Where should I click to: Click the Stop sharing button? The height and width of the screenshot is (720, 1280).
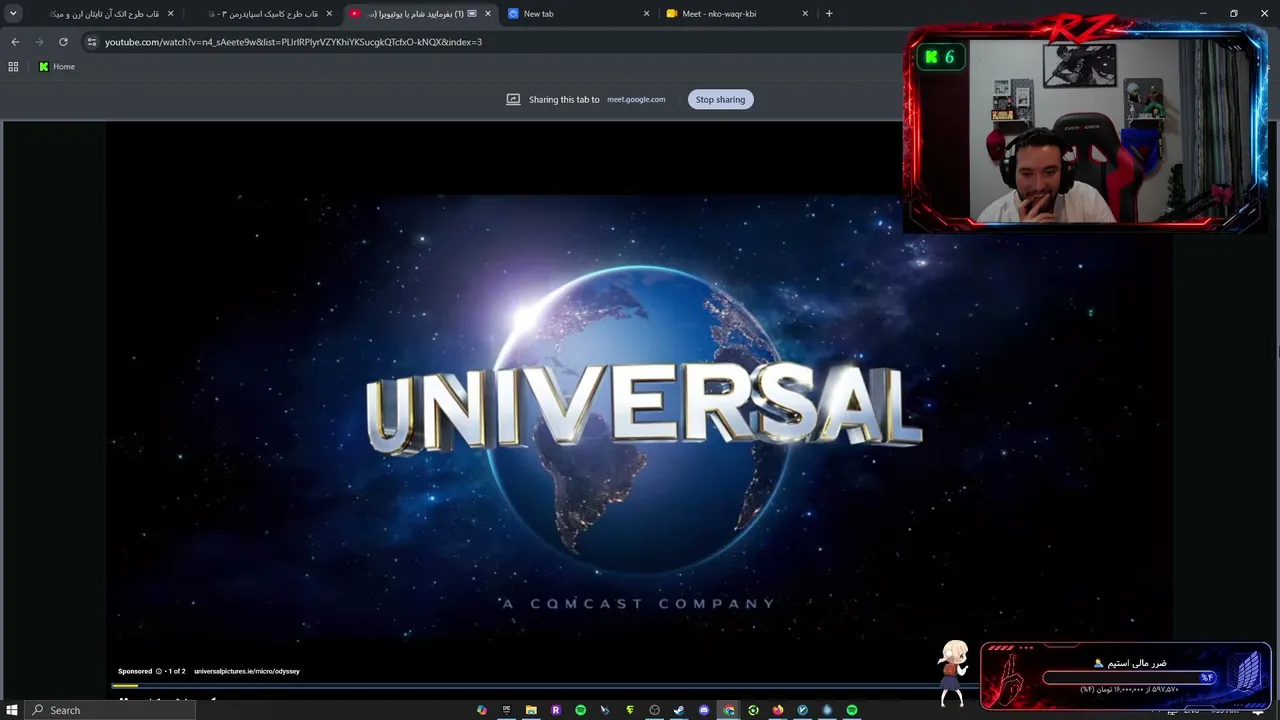[720, 99]
